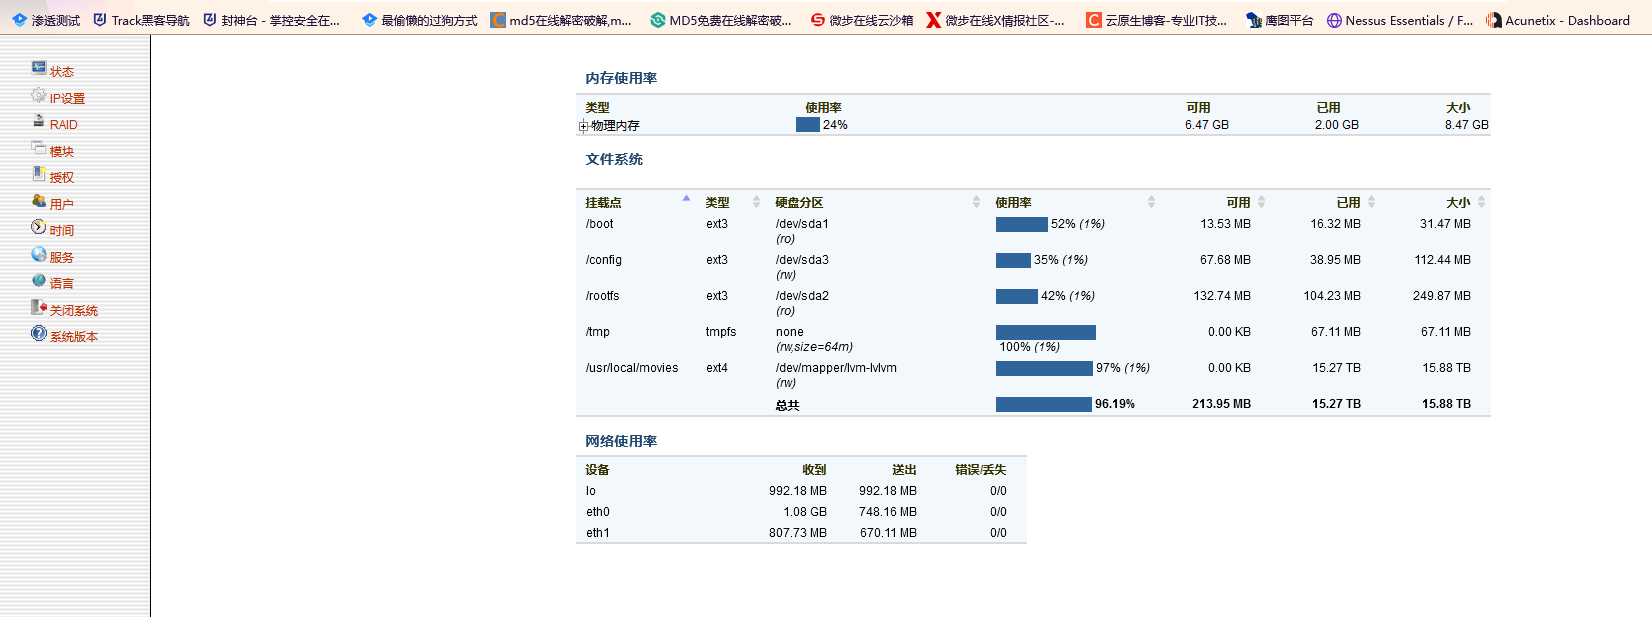Click the RAID disk icon

[x=38, y=120]
